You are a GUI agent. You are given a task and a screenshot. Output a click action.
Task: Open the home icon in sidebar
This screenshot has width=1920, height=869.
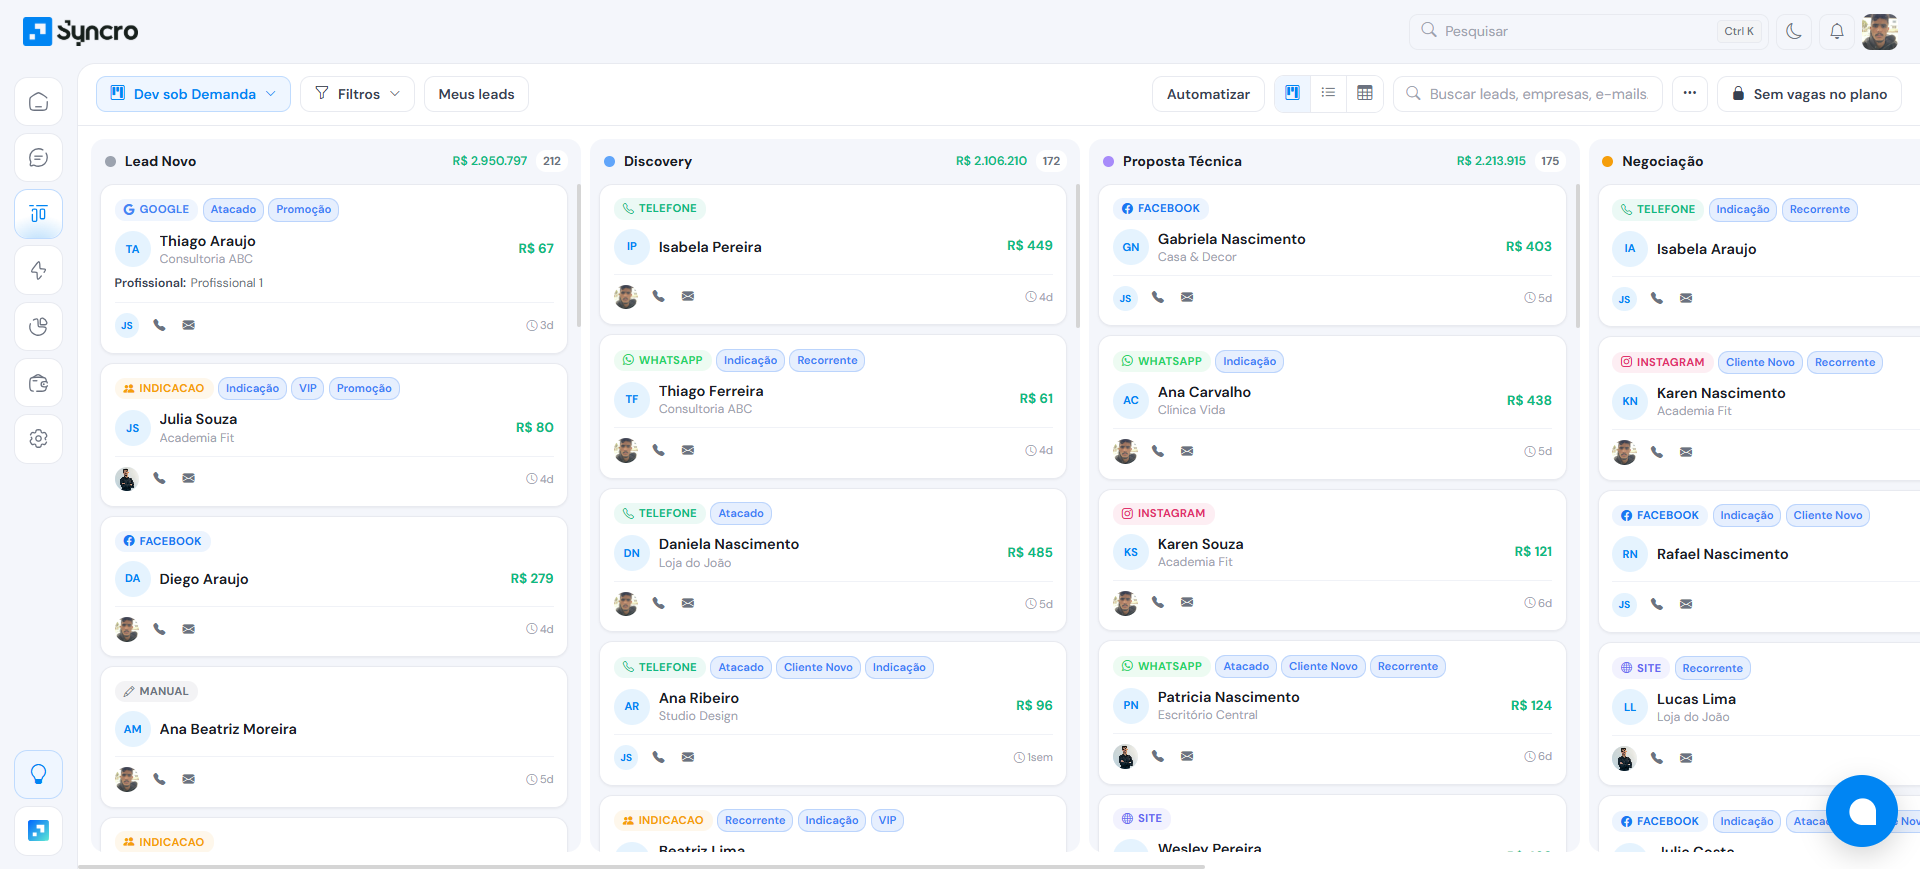(38, 102)
